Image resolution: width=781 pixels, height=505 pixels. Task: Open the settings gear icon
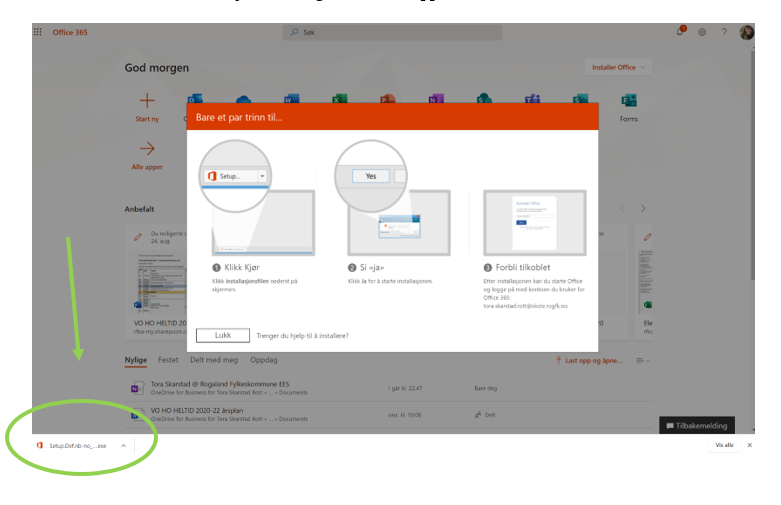tap(702, 32)
